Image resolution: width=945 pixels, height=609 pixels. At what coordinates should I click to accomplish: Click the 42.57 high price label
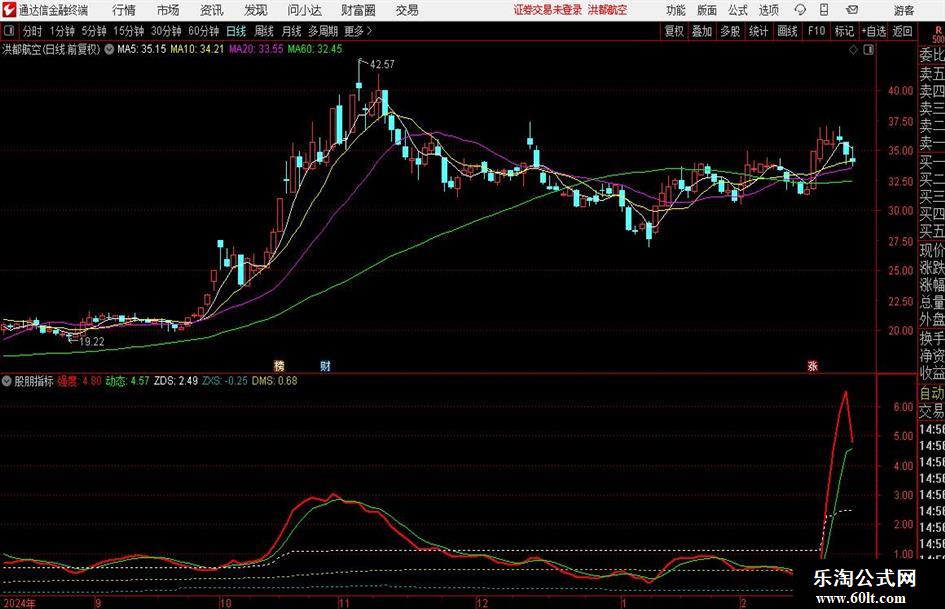point(382,64)
